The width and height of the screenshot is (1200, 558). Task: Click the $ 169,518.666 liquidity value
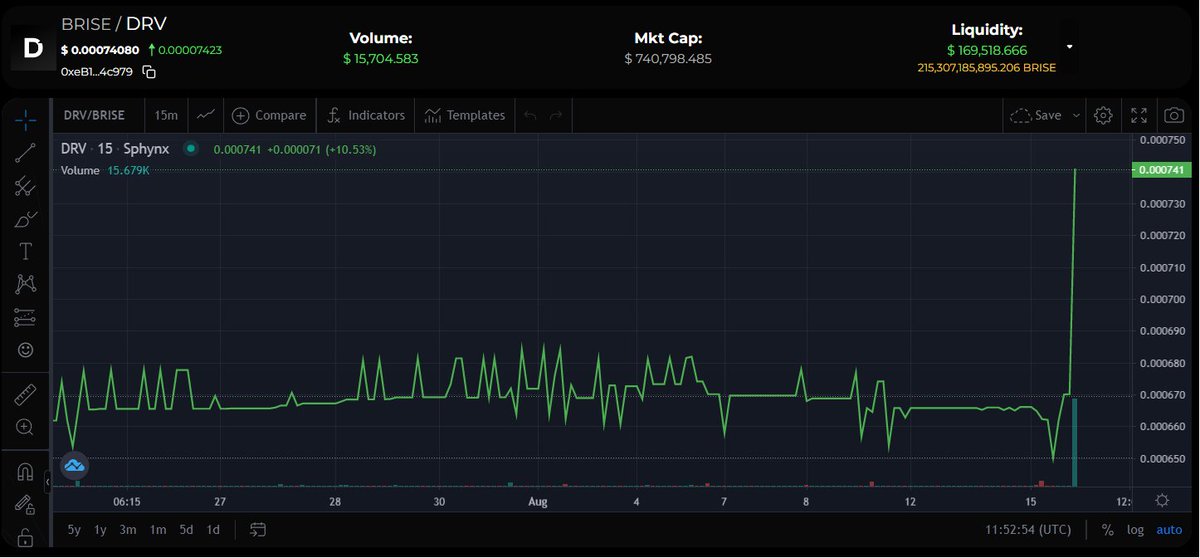pyautogui.click(x=987, y=50)
